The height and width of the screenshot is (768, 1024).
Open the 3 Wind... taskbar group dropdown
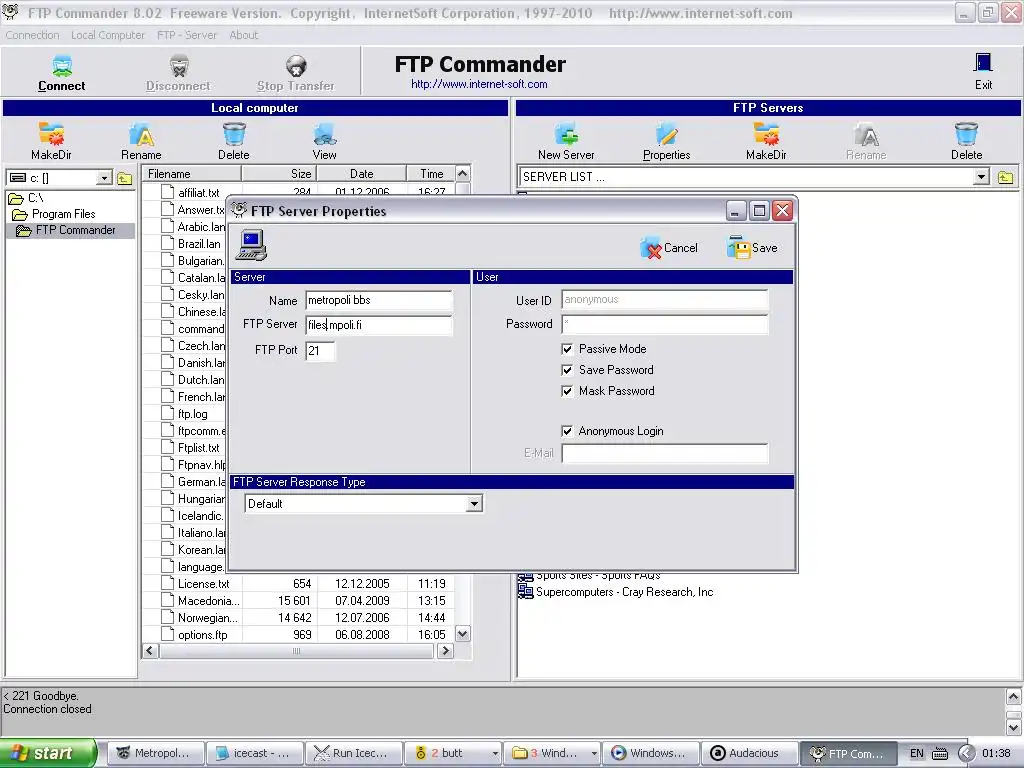point(594,754)
